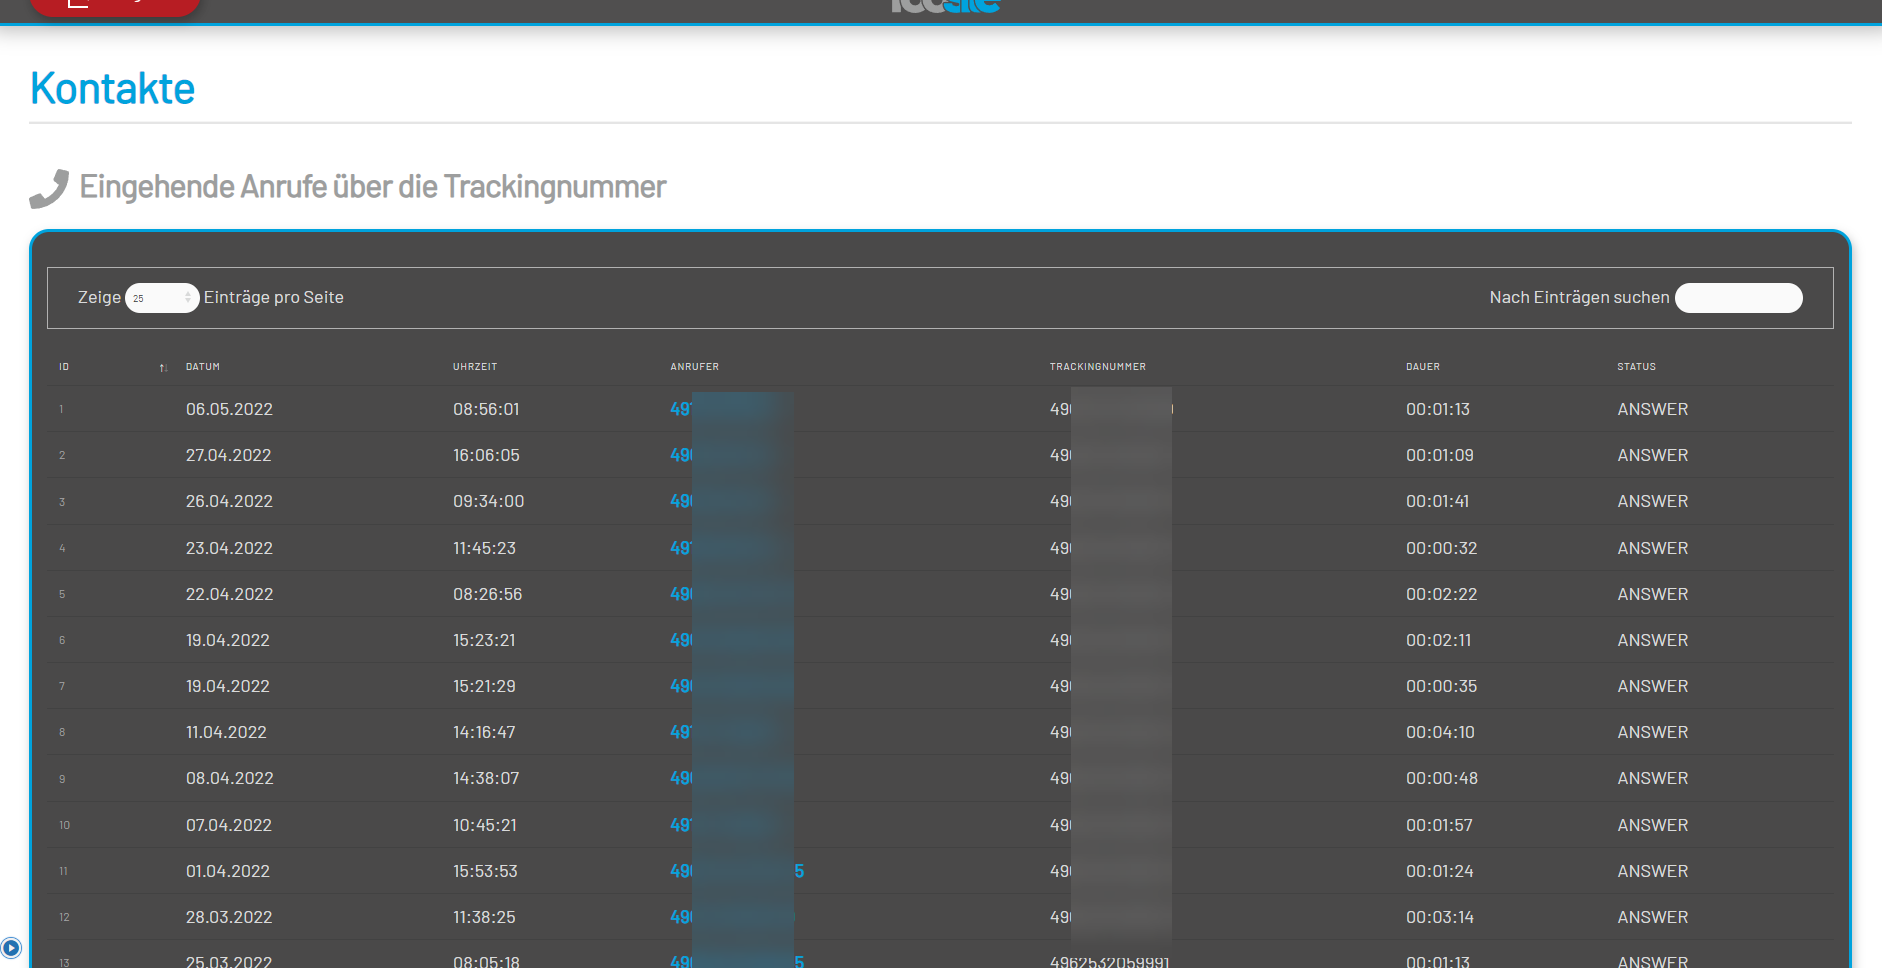Click the Kontakte page heading

point(112,89)
